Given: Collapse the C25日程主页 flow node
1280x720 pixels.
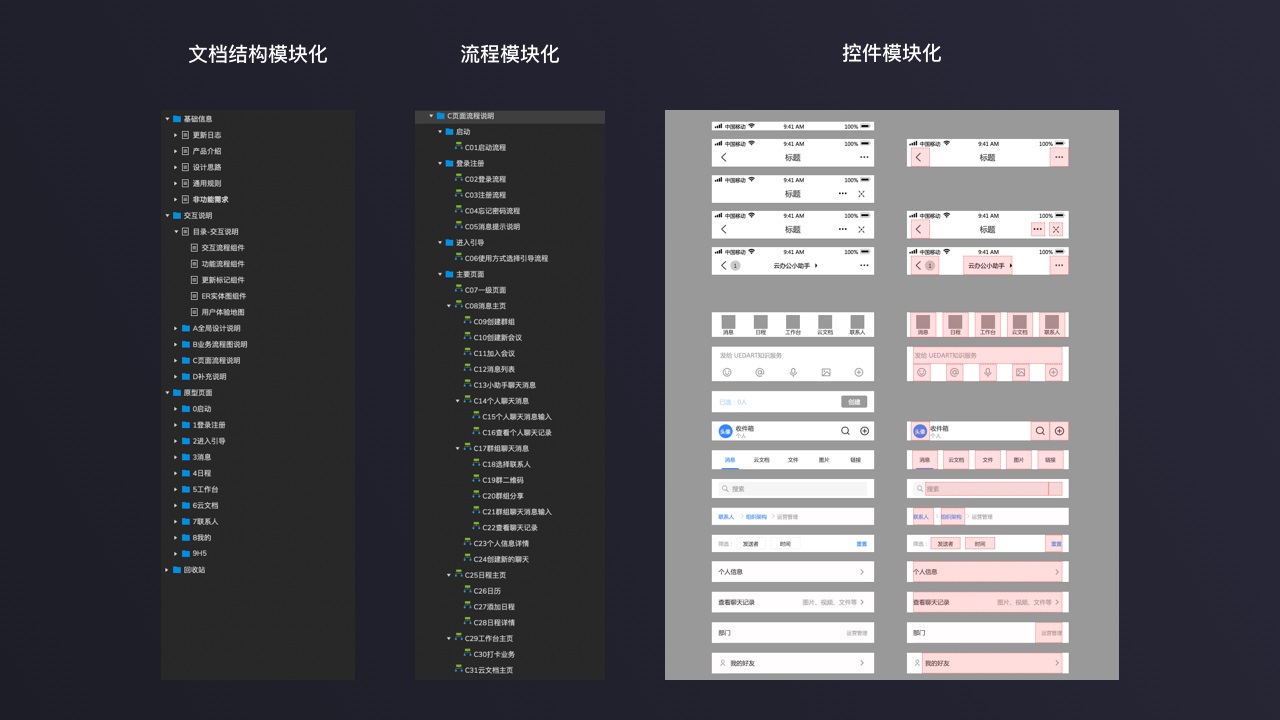Looking at the screenshot, I should [x=449, y=575].
